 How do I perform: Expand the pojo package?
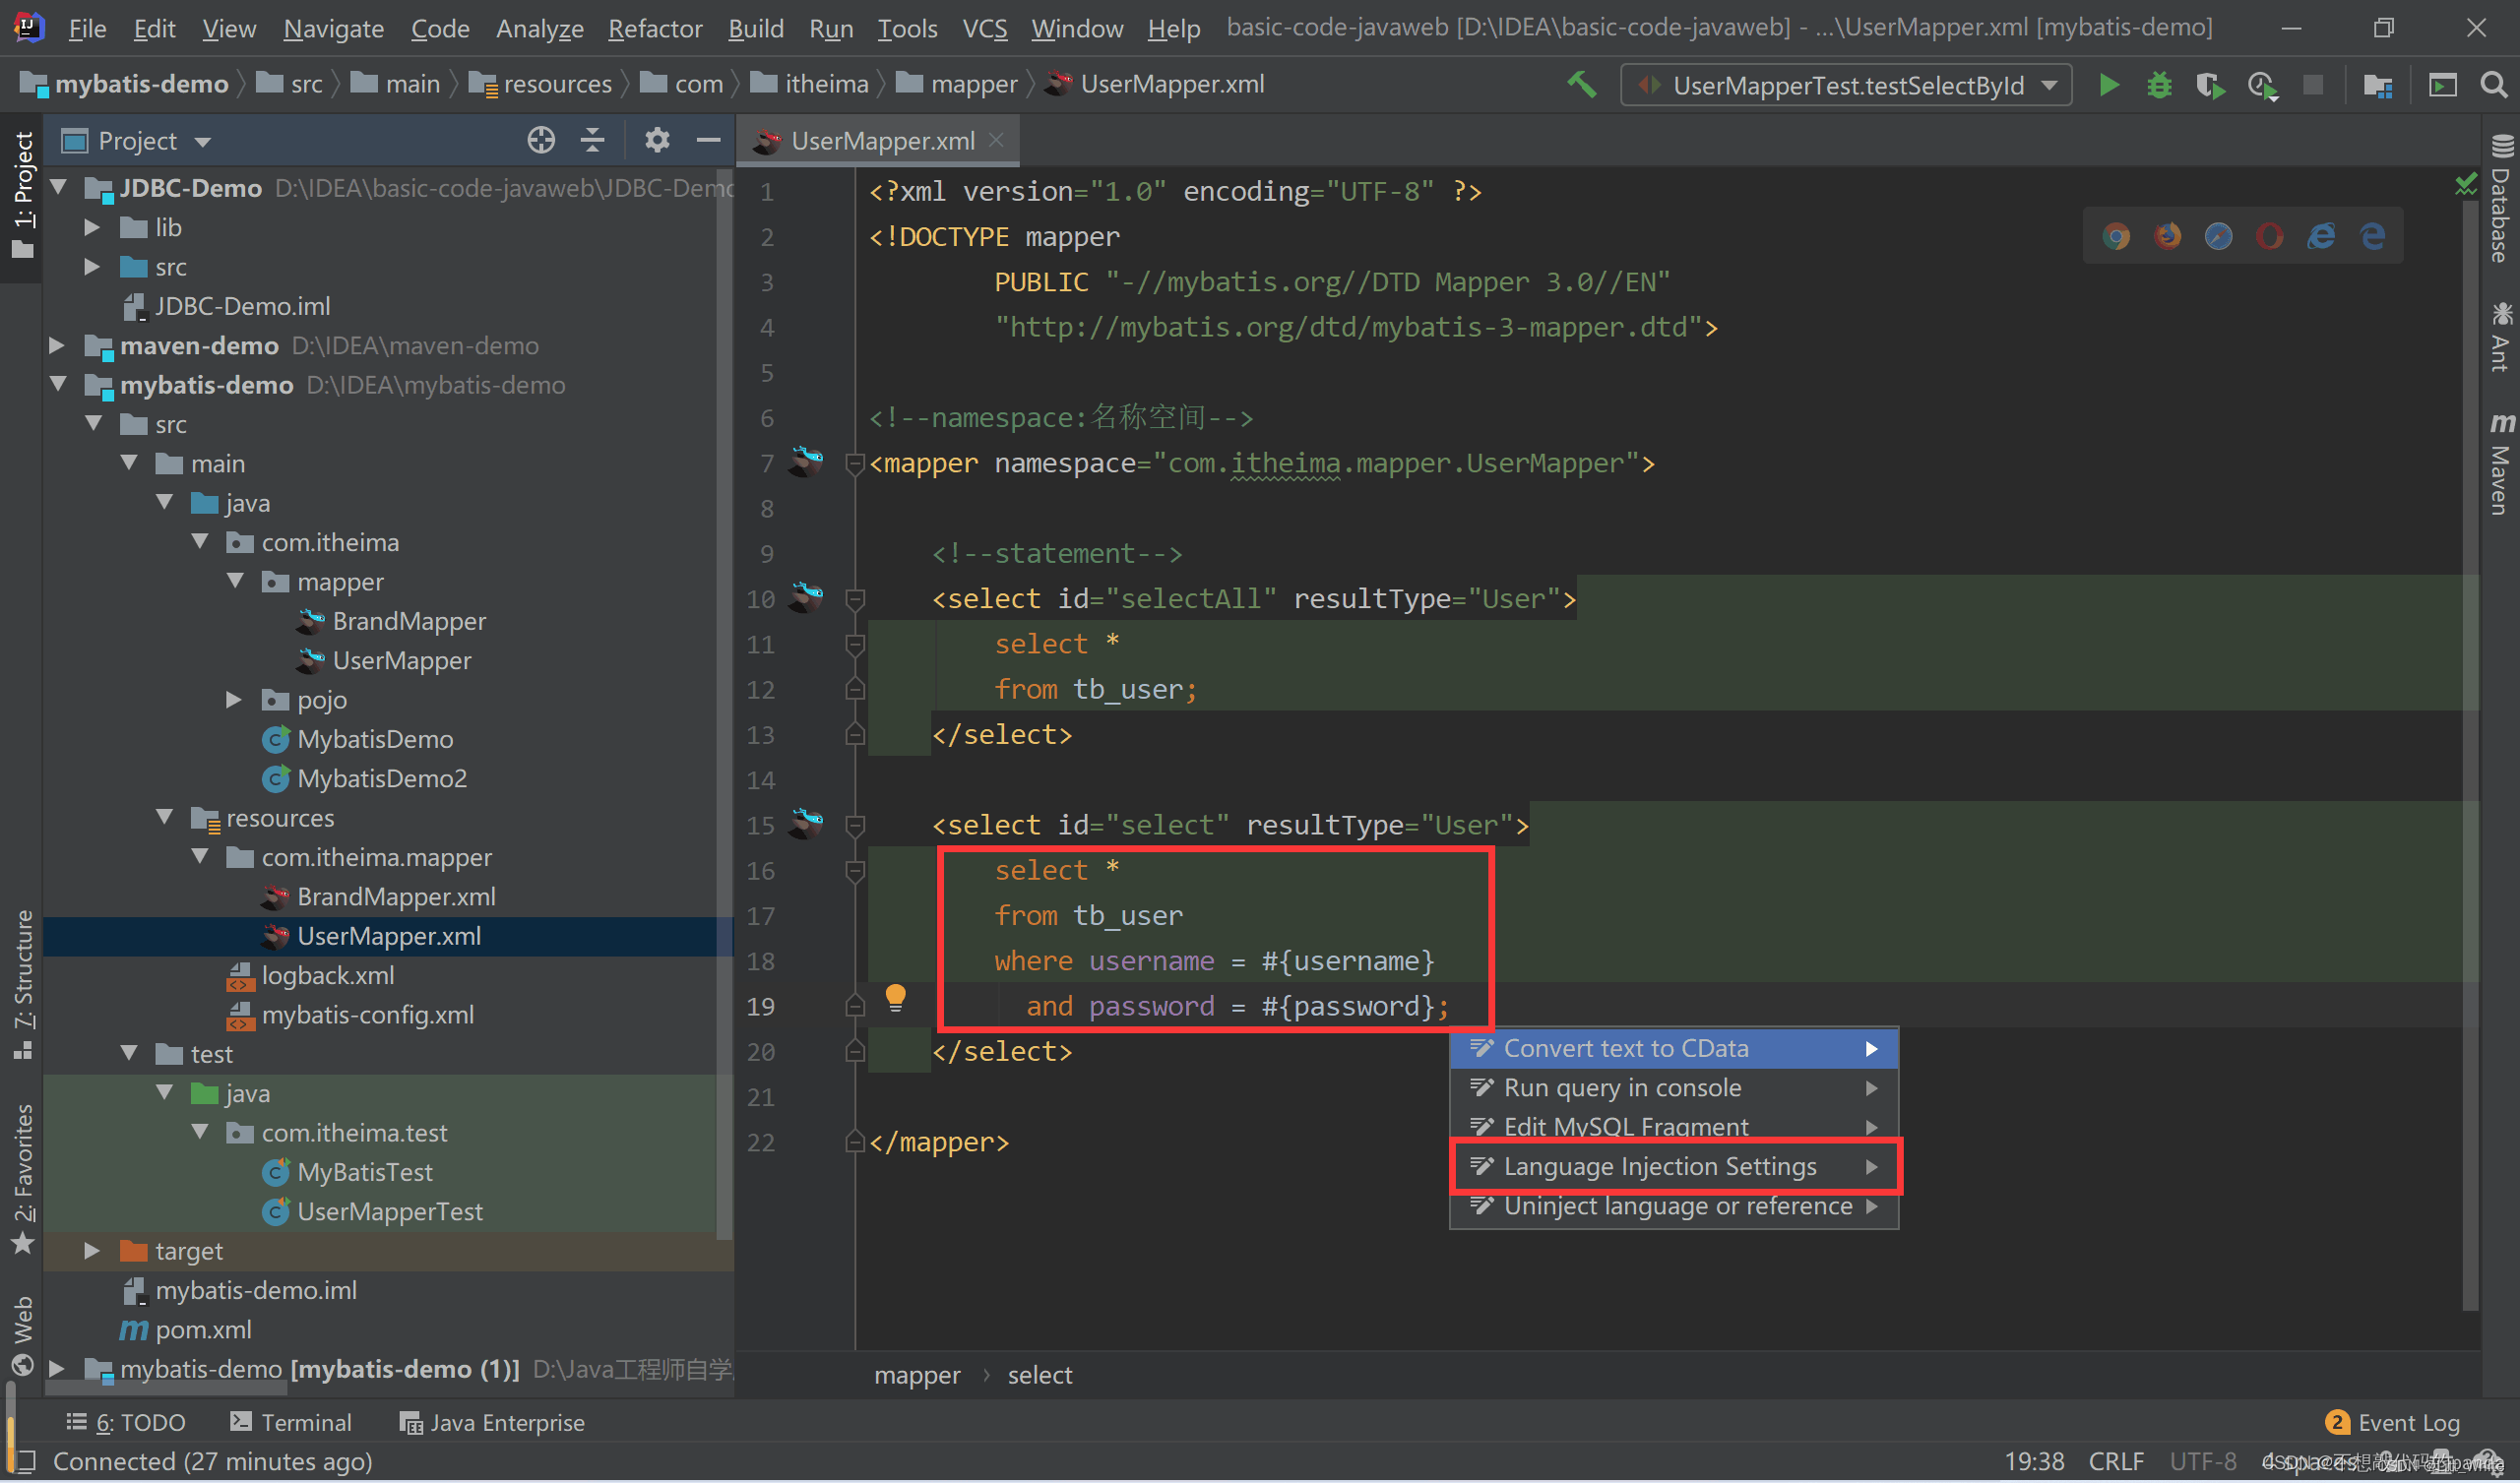[233, 699]
